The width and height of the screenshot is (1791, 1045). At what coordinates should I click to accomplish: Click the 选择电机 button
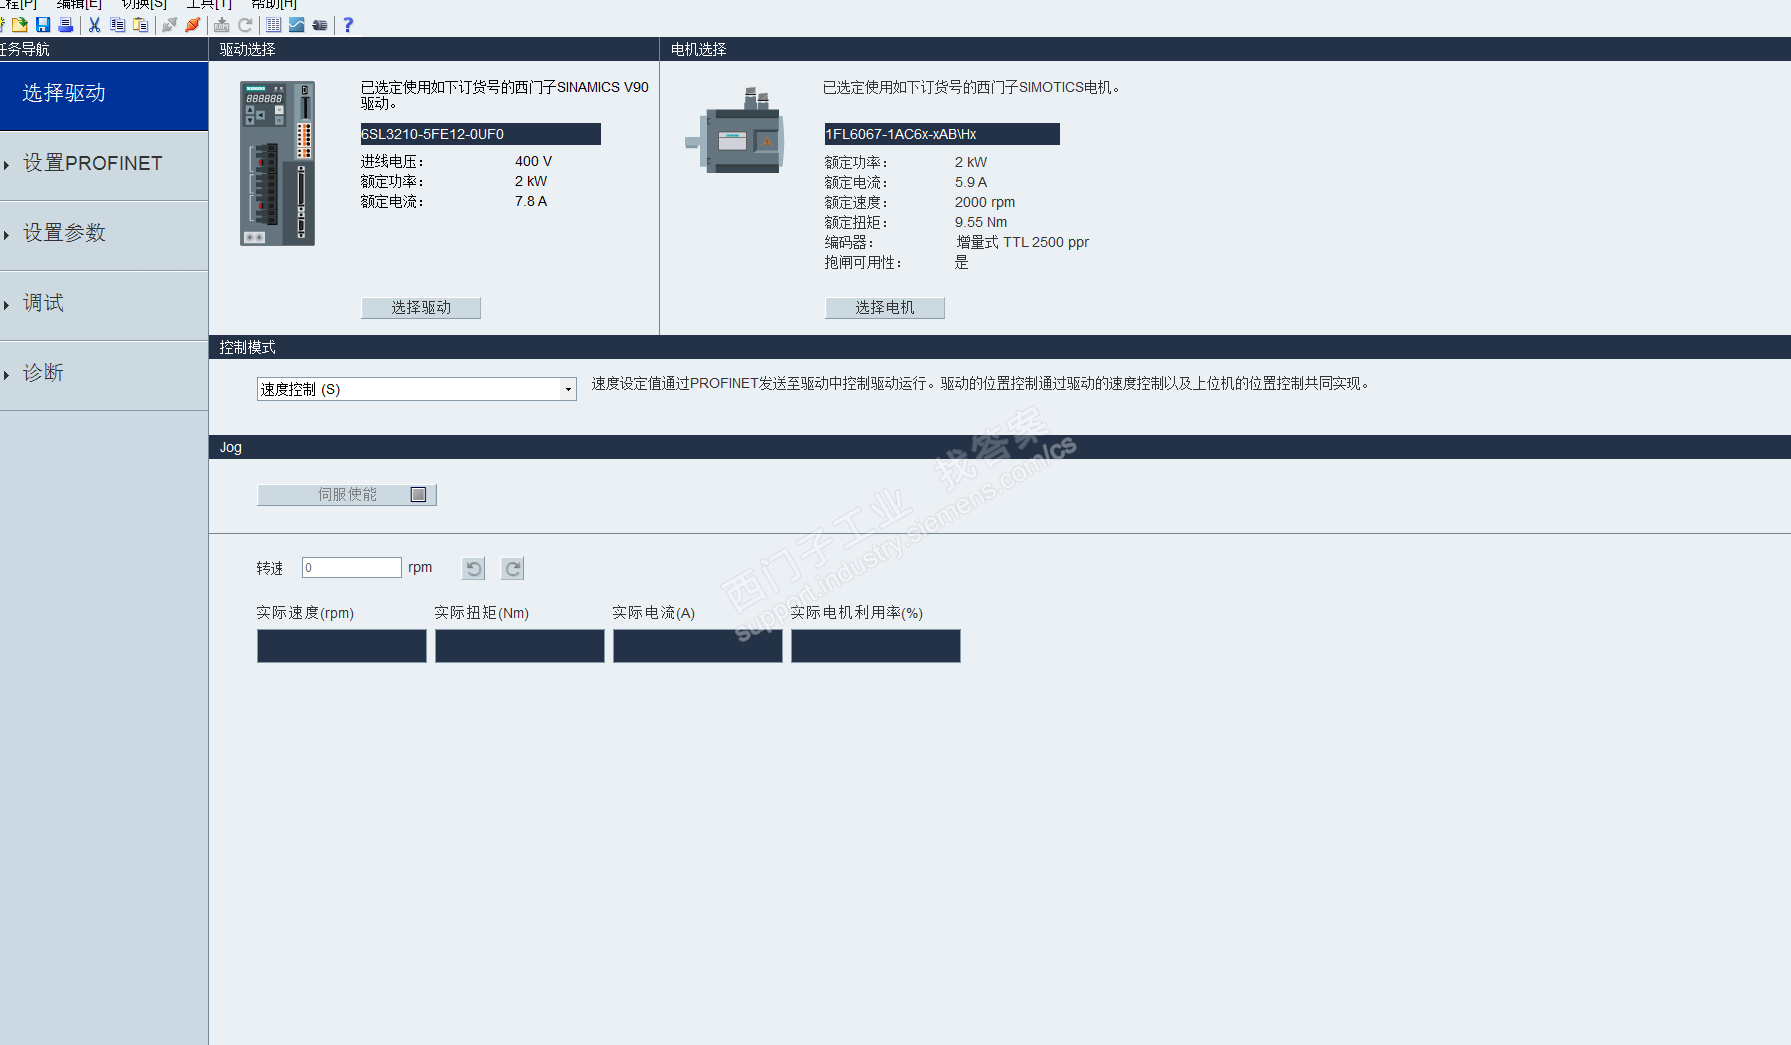click(885, 308)
